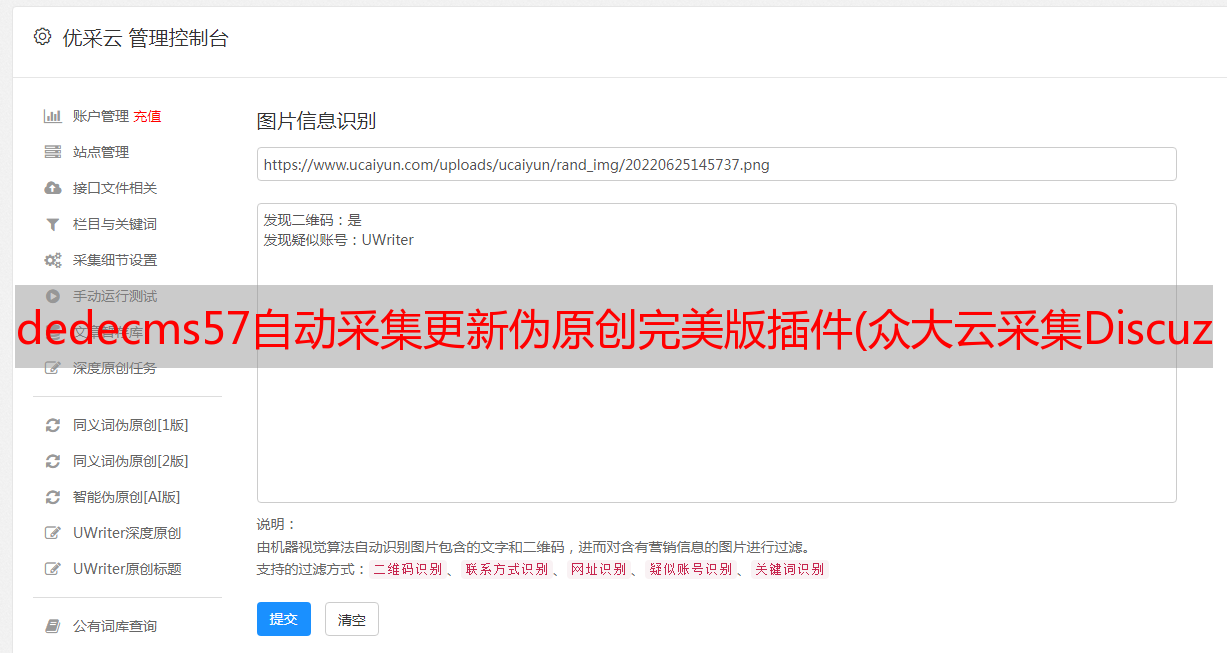Click the refresh icon next to 同义词伪原创[2版]

point(53,461)
